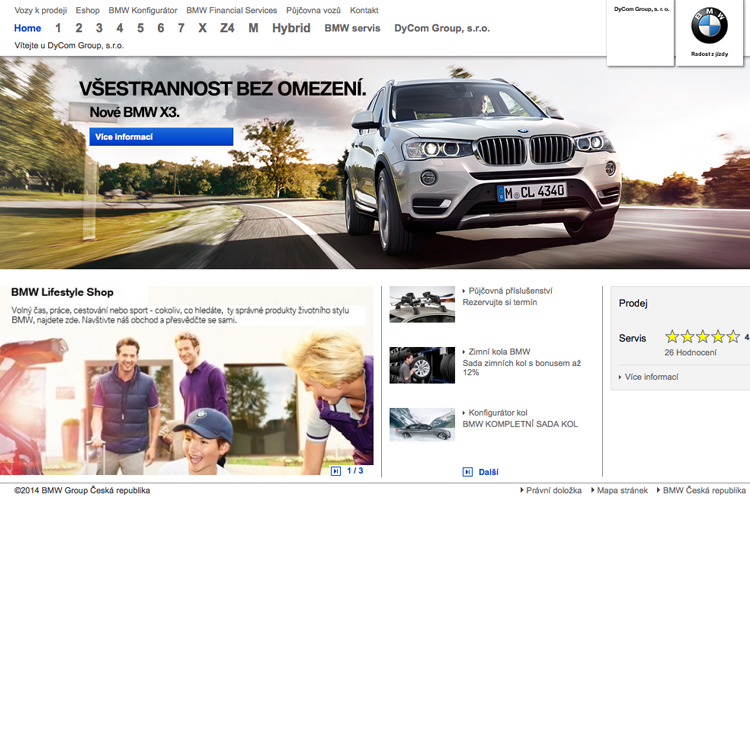
Task: Open the Eshop link
Action: click(x=88, y=10)
